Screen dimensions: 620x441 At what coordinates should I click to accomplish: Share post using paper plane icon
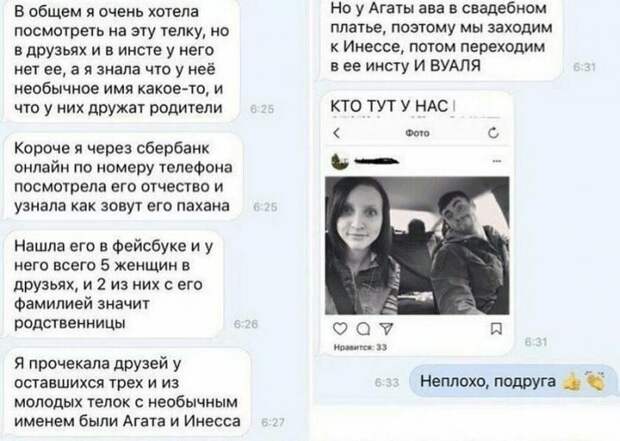pos(386,329)
